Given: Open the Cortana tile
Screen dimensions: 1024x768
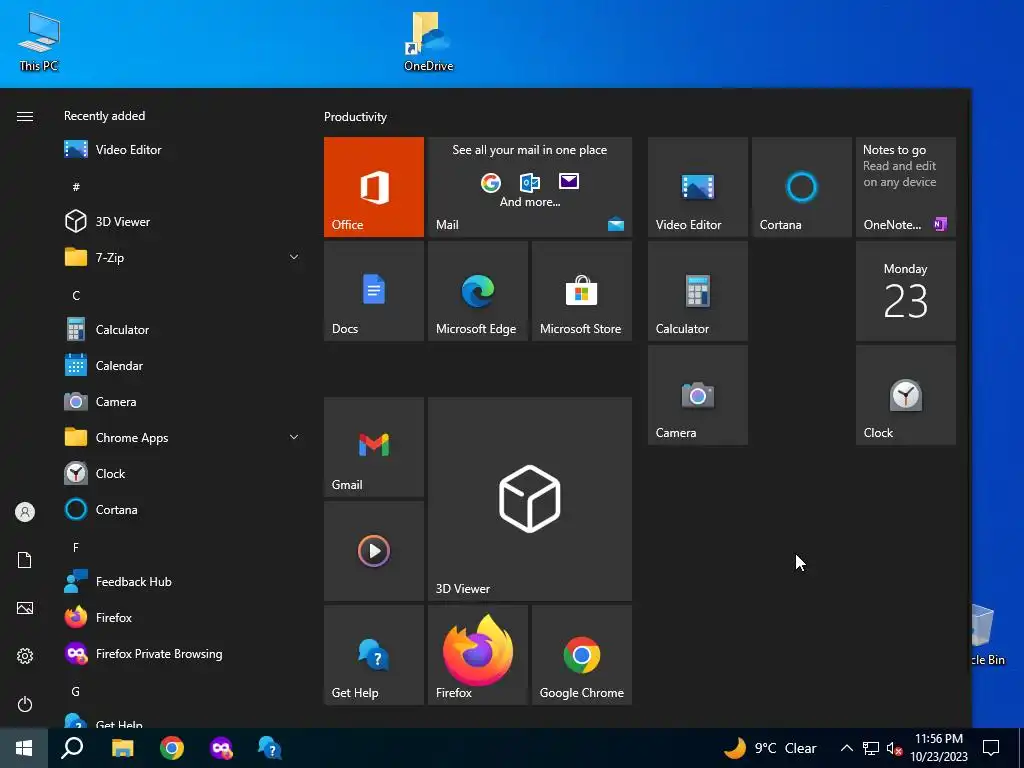Looking at the screenshot, I should point(801,187).
